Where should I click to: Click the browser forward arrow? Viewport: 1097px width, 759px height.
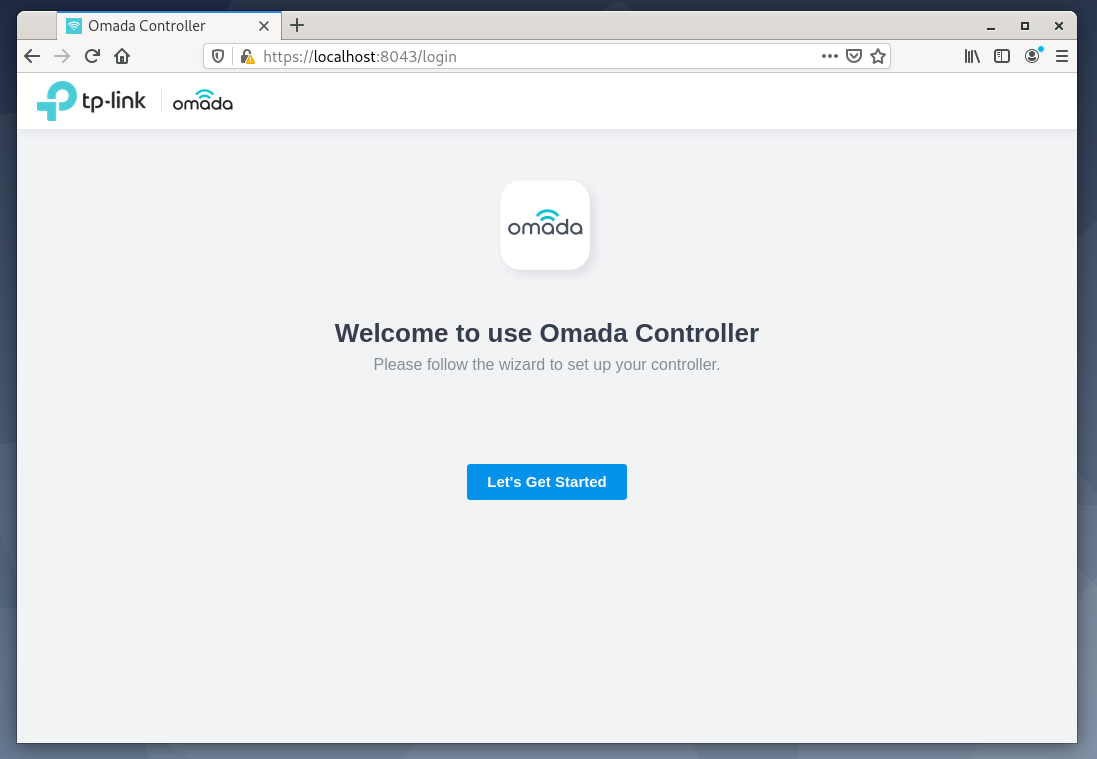(x=62, y=57)
